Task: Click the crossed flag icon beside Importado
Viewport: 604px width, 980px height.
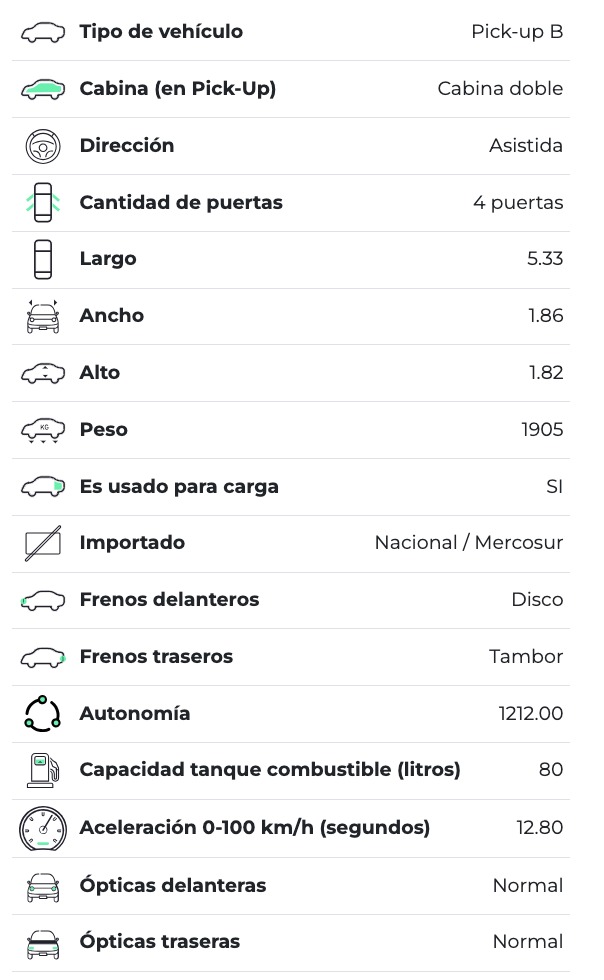Action: (43, 543)
